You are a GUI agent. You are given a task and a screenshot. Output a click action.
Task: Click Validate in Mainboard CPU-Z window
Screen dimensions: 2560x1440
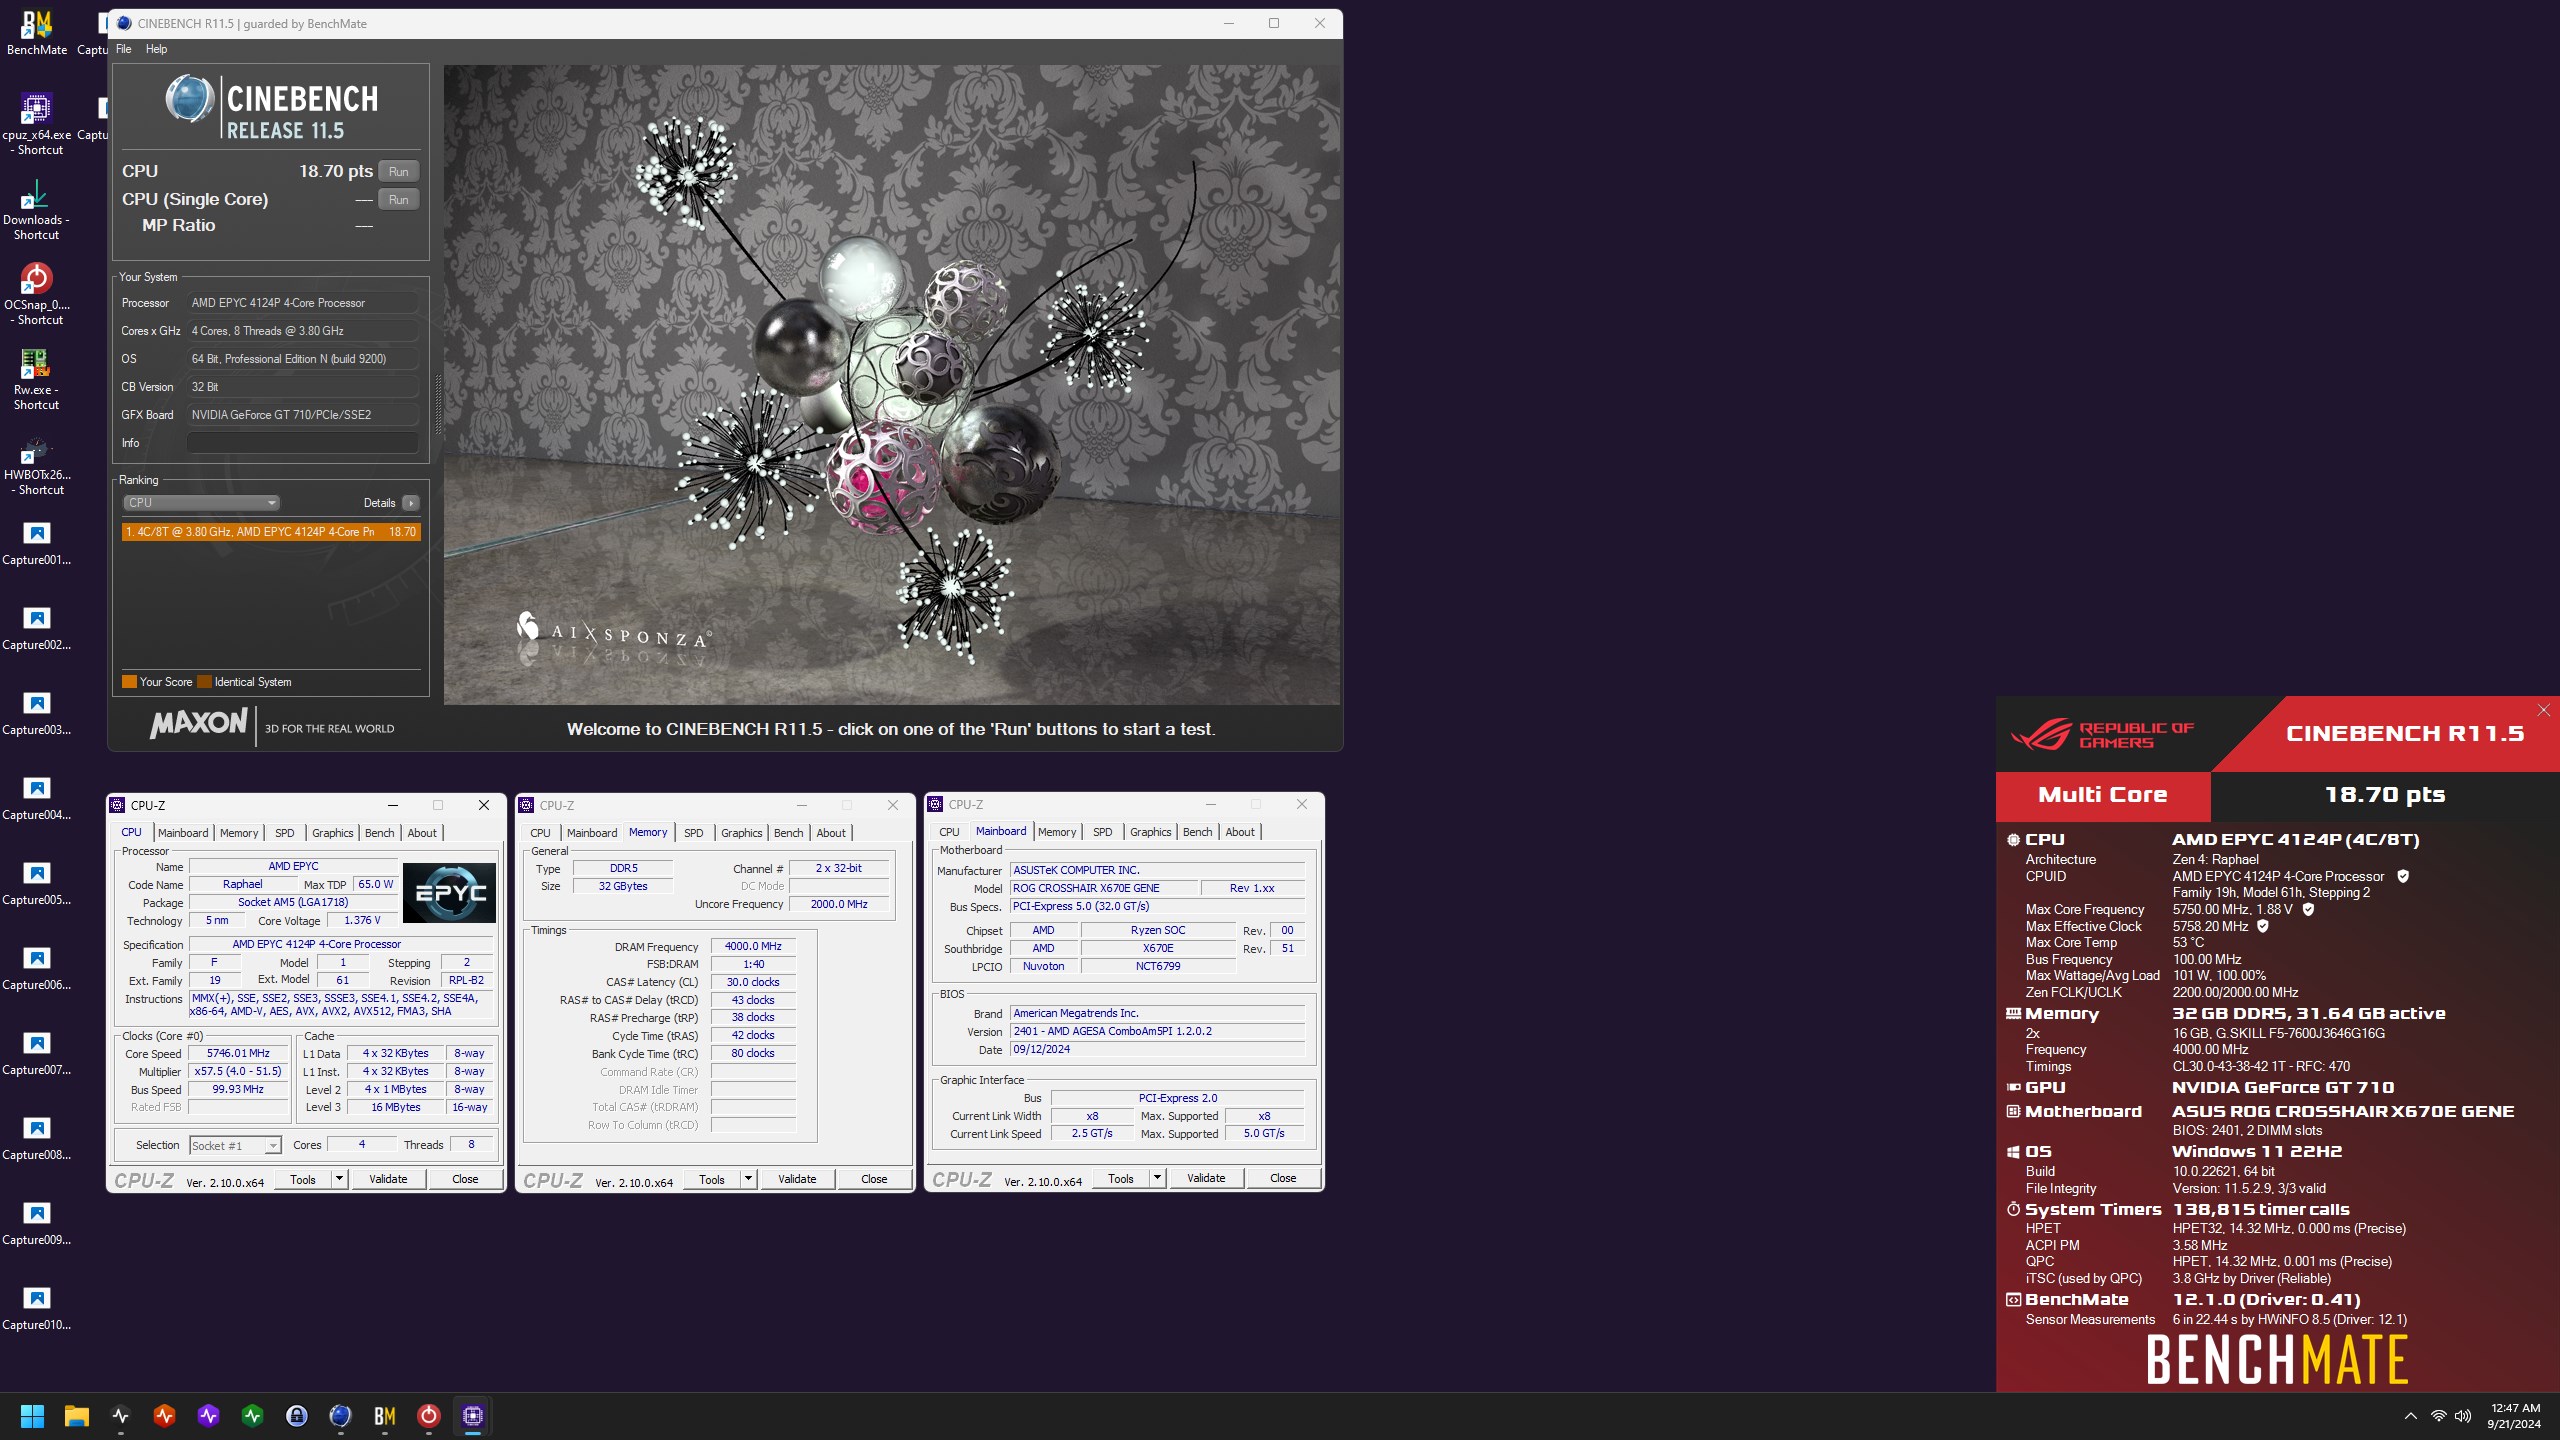(x=1206, y=1179)
